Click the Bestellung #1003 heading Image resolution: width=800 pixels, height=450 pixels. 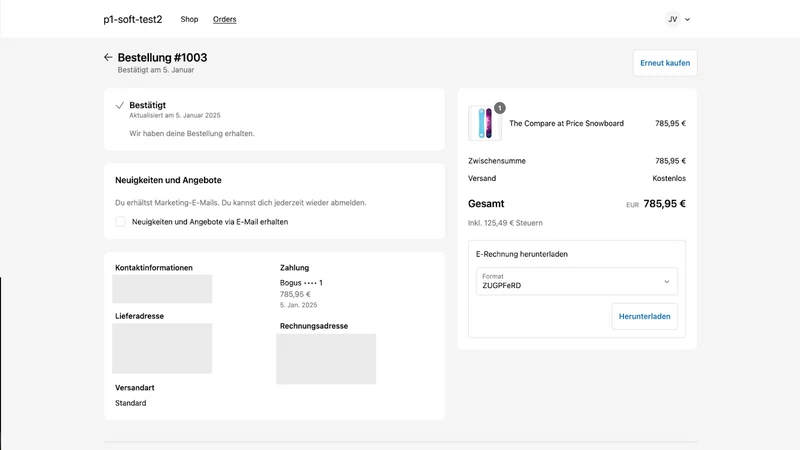pos(162,58)
